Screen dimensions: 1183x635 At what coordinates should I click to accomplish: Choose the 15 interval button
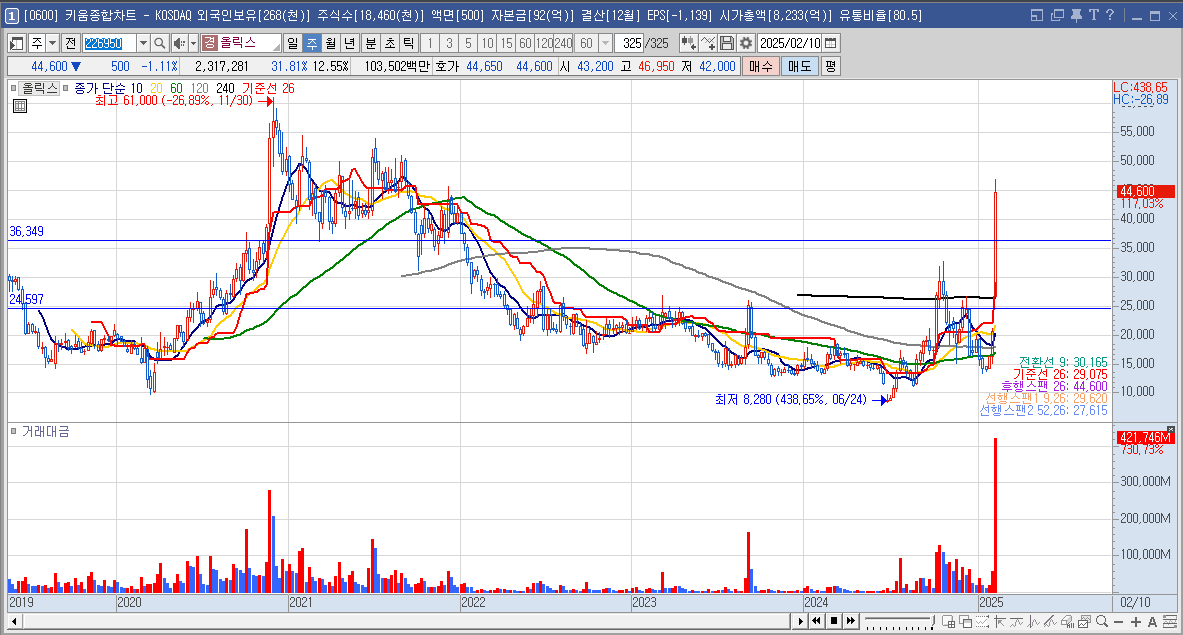pos(506,44)
